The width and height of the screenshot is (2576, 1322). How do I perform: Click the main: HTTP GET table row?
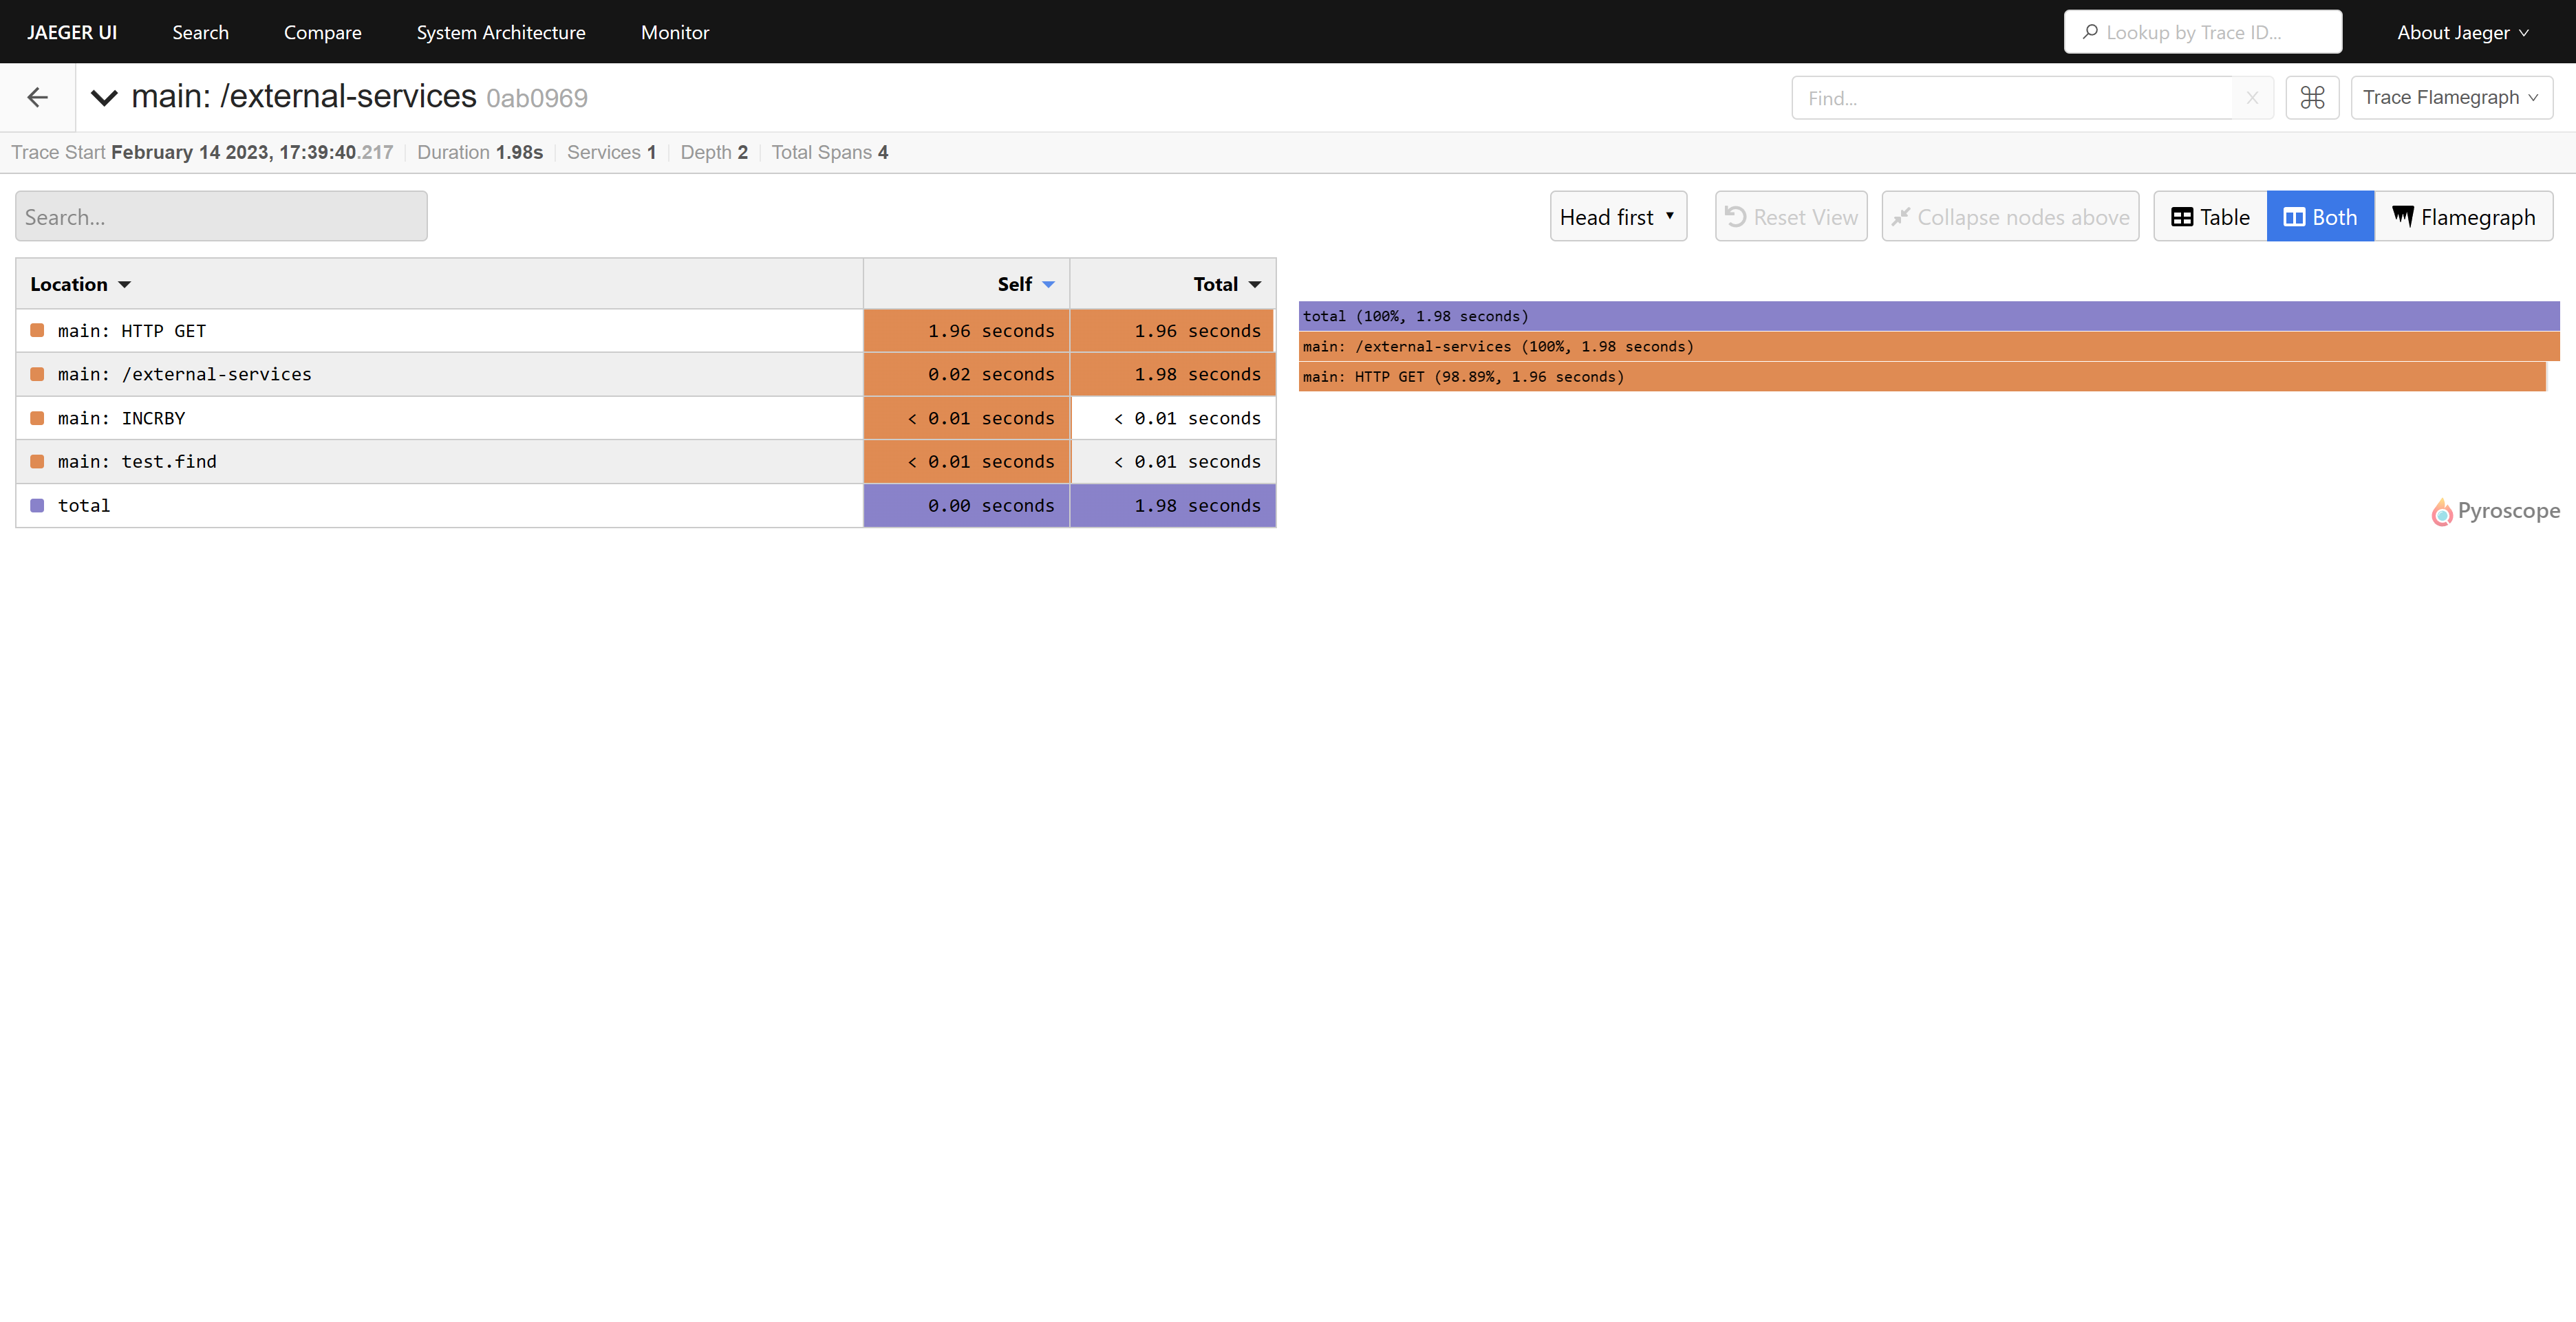click(645, 330)
